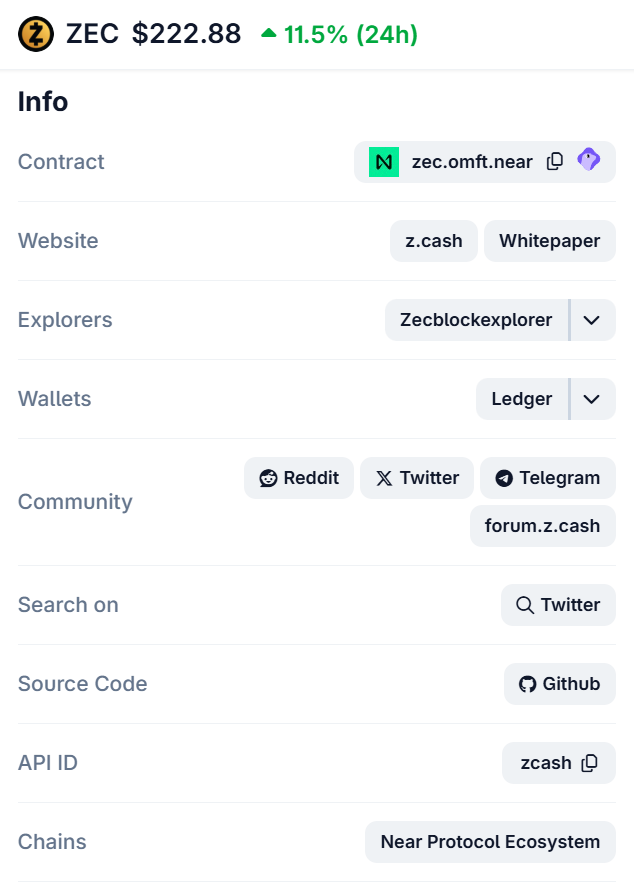
Task: Expand the Explorers dropdown arrow
Action: pyautogui.click(x=592, y=320)
